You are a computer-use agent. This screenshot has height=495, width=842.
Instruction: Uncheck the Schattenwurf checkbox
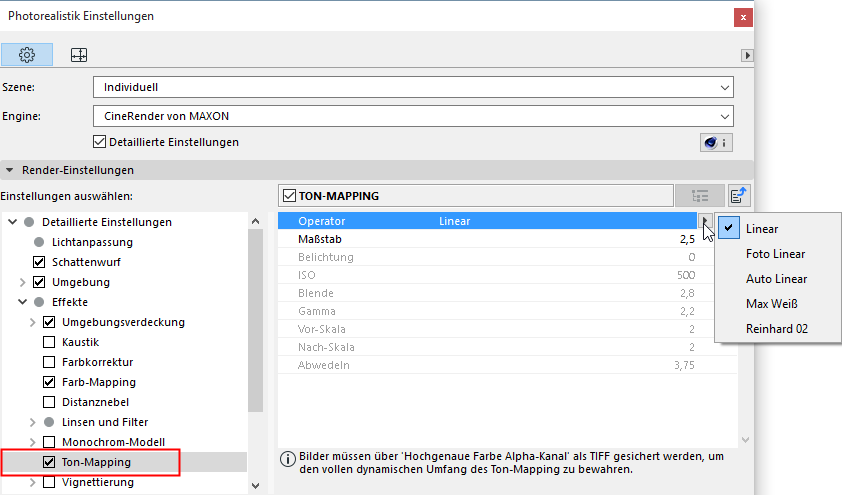[x=39, y=262]
